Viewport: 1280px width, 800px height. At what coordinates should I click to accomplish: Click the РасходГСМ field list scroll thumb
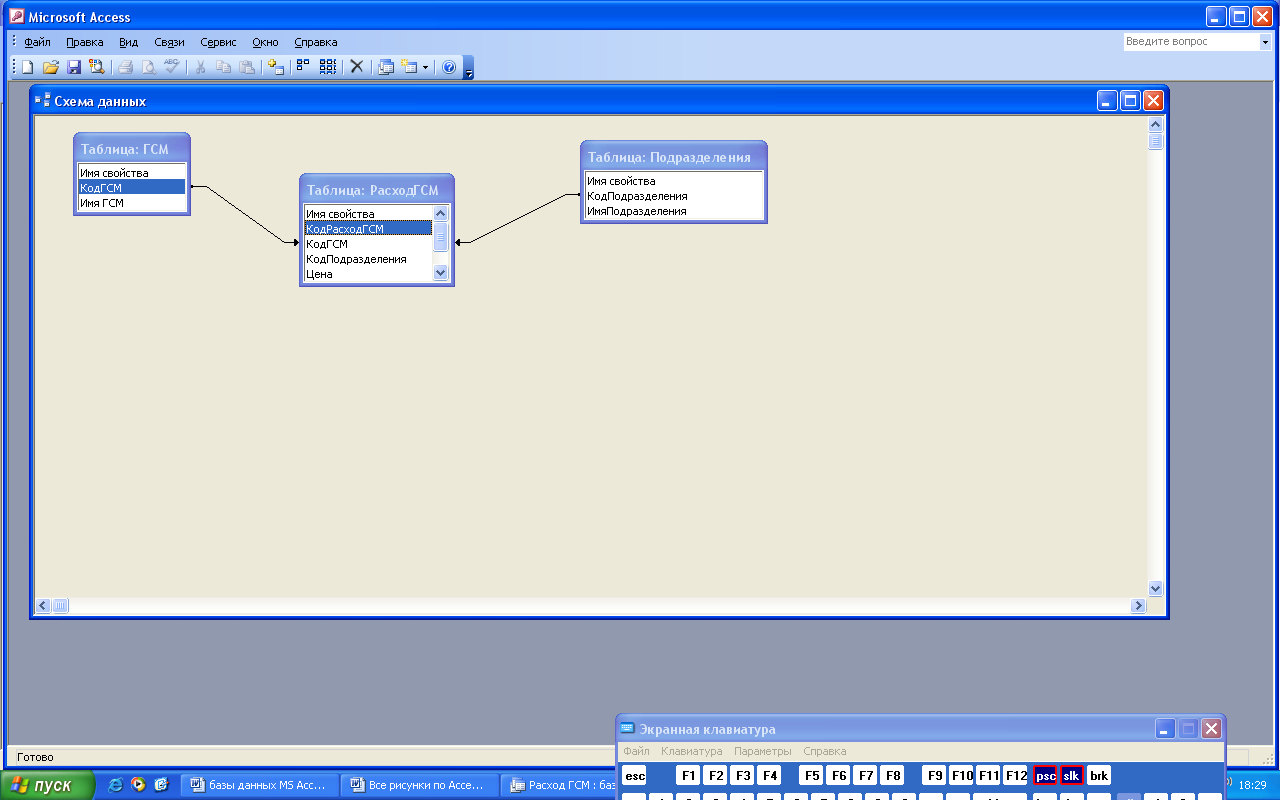coord(441,235)
